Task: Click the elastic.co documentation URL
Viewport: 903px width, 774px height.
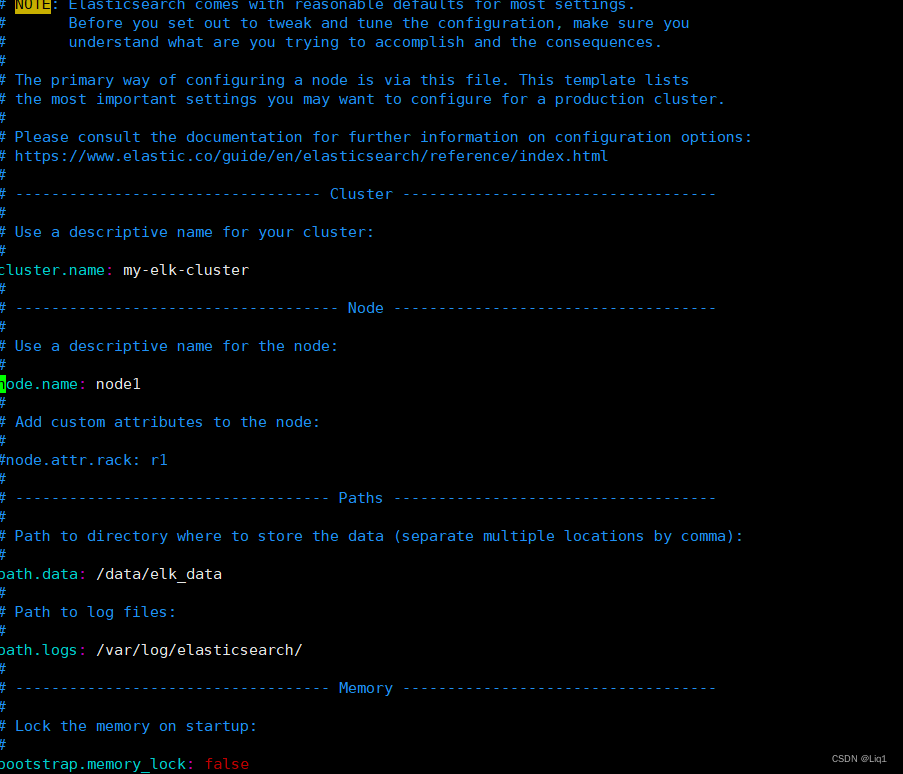Action: 311,156
